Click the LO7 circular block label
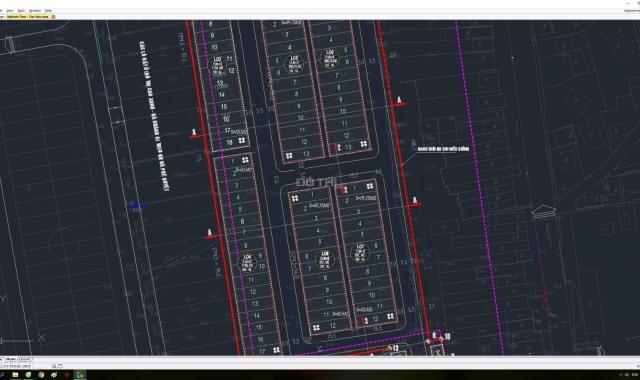Image resolution: width=640 pixels, height=380 pixels. [x=360, y=252]
